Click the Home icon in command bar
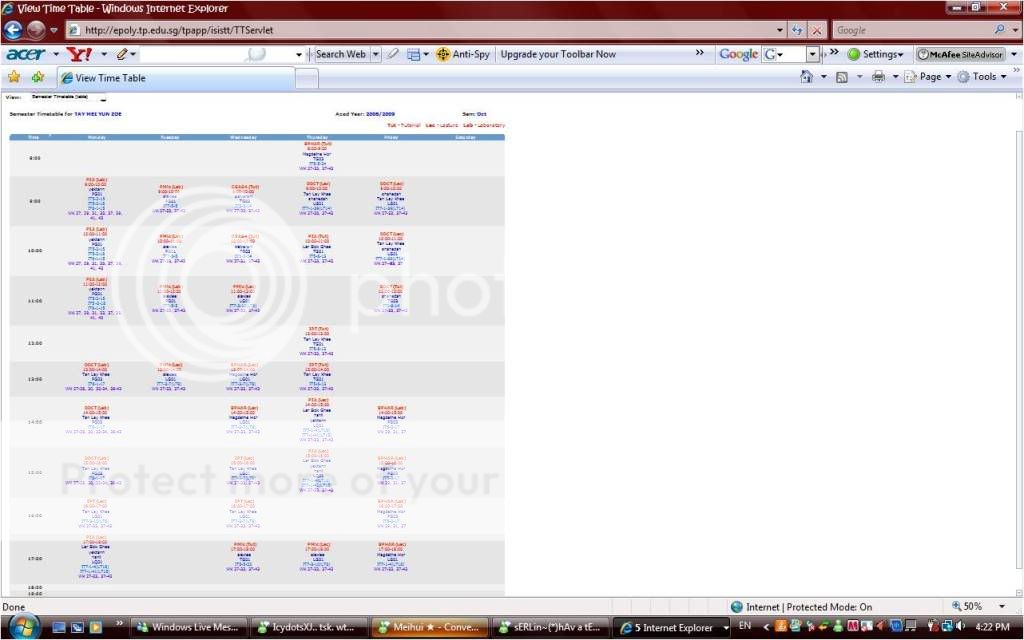Image resolution: width=1024 pixels, height=640 pixels. tap(806, 77)
